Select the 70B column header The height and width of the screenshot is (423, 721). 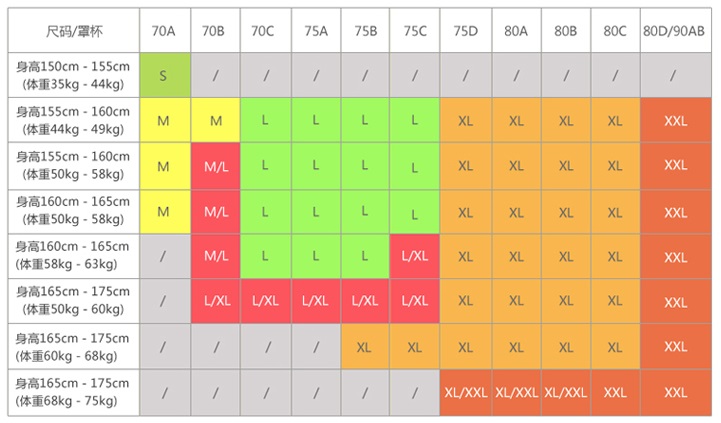point(215,31)
